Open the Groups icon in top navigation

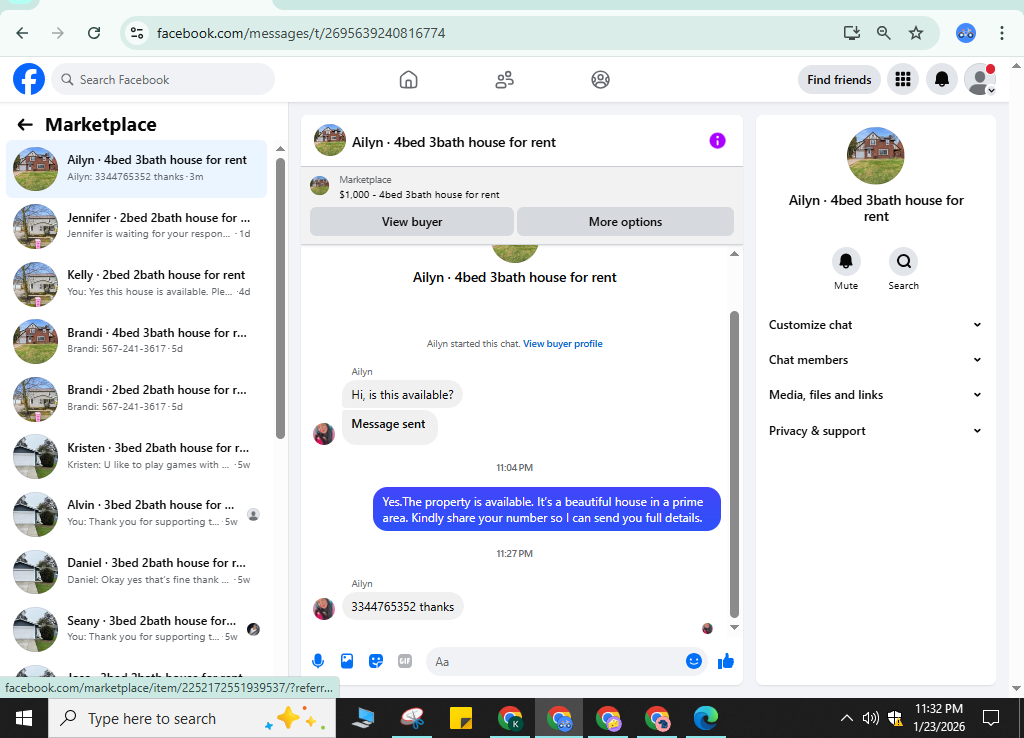[x=600, y=80]
